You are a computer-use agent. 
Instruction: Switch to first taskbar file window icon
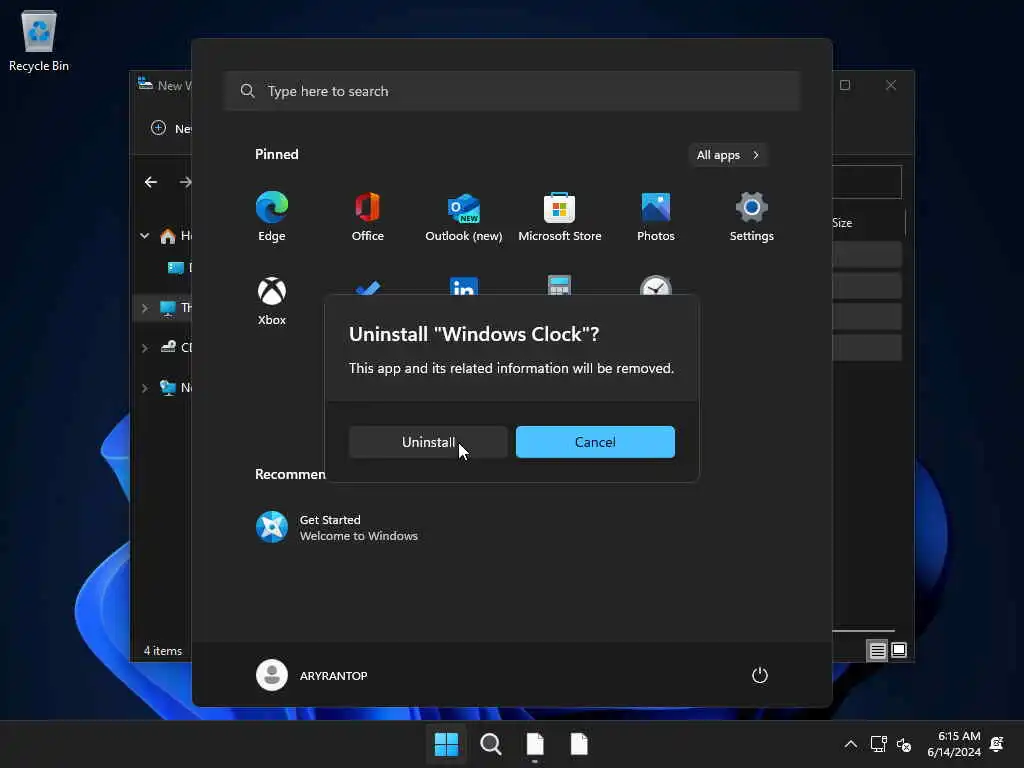tap(535, 744)
